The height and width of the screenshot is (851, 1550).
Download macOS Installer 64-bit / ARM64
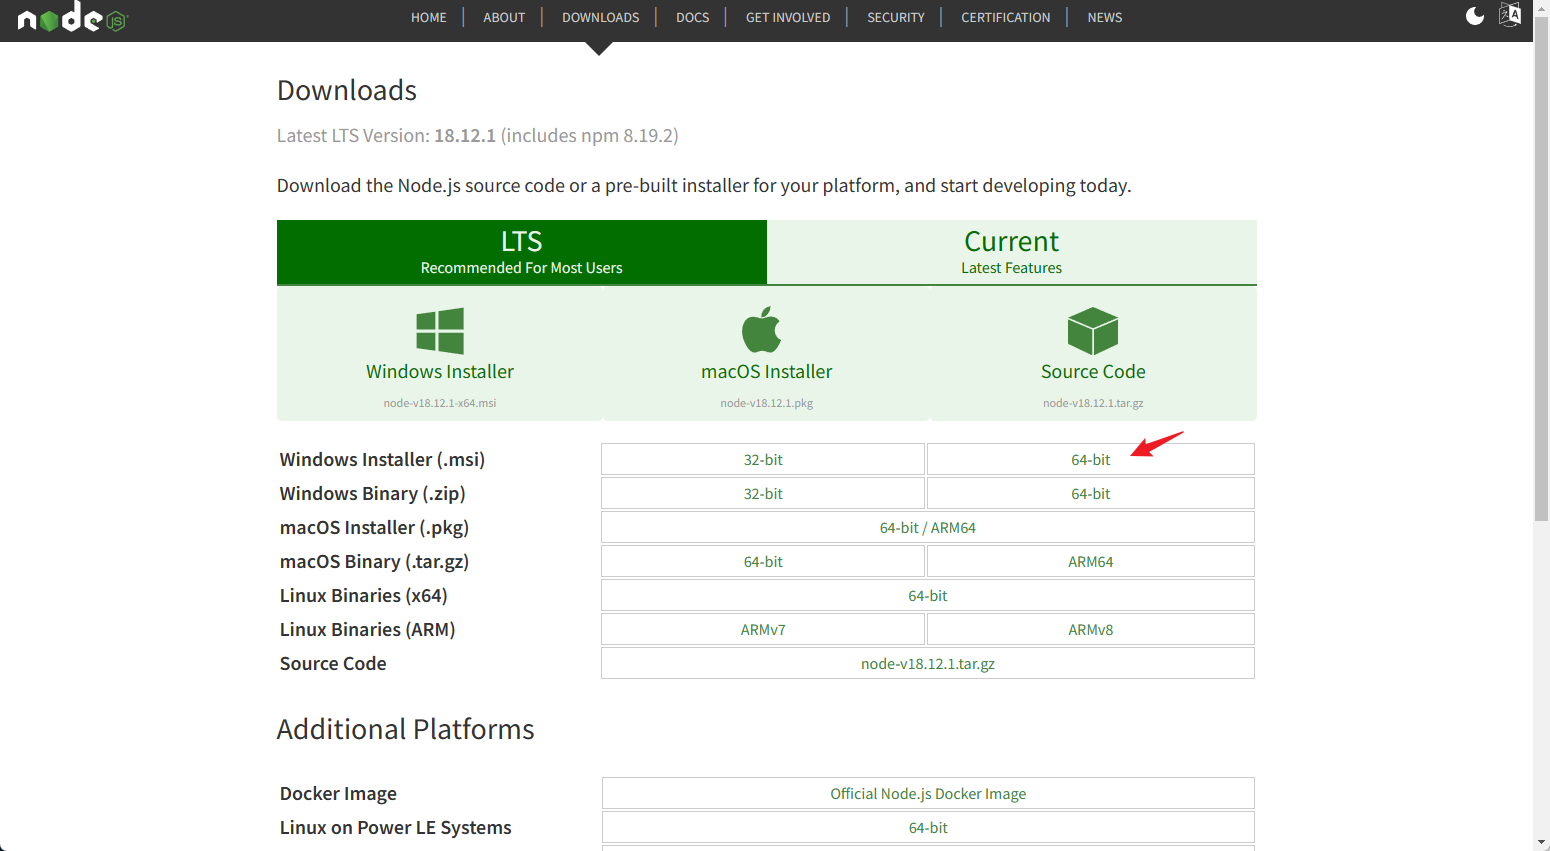click(x=928, y=528)
